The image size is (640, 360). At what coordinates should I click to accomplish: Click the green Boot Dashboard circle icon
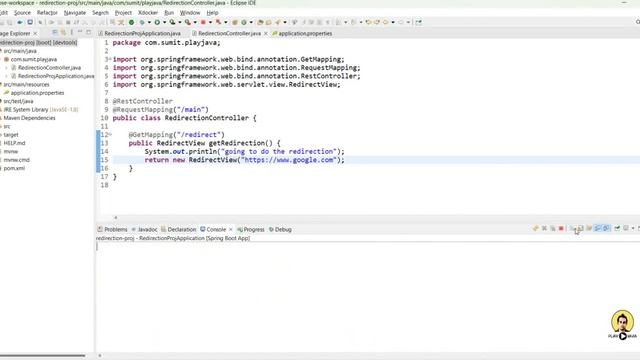tap(131, 22)
